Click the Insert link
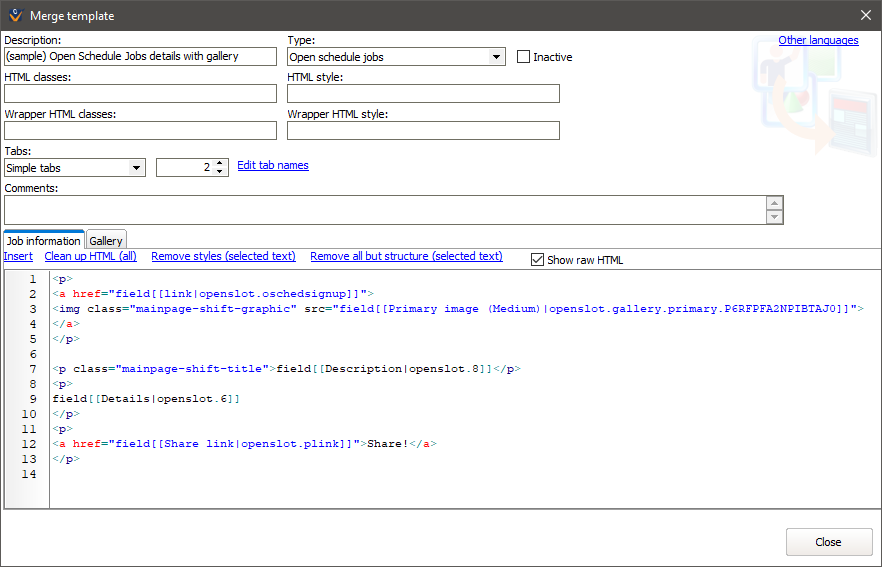 click(18, 257)
